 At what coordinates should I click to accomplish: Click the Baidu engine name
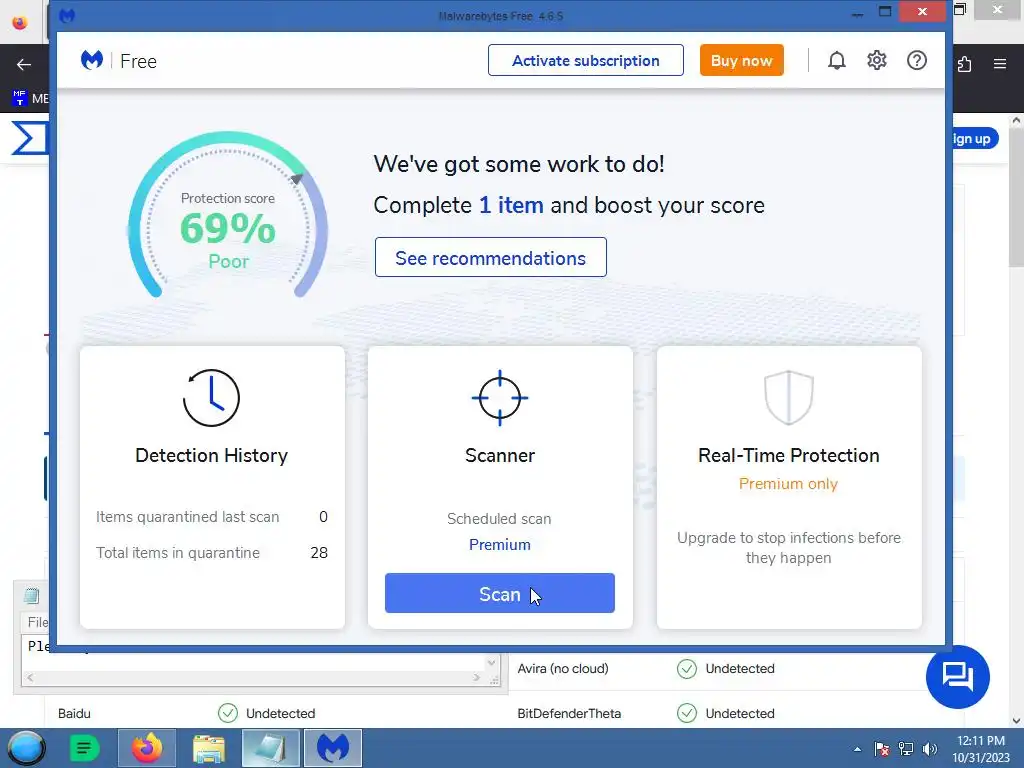[x=74, y=713]
